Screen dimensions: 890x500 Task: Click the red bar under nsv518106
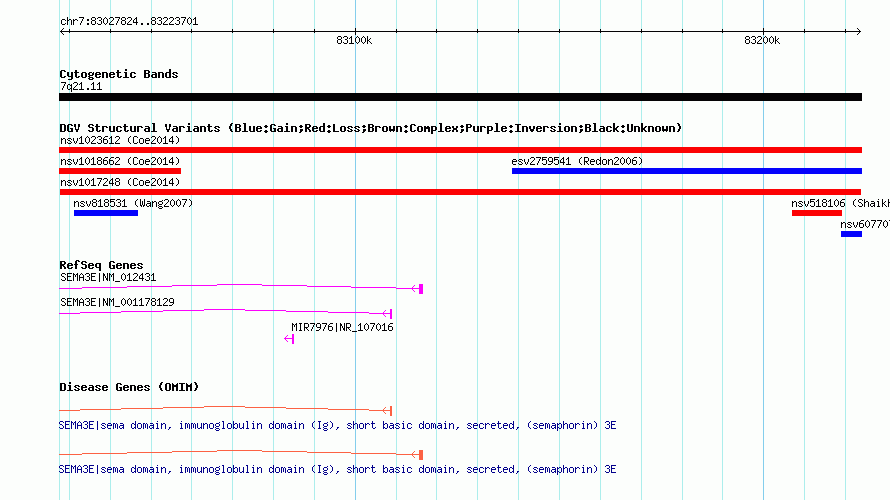point(817,213)
